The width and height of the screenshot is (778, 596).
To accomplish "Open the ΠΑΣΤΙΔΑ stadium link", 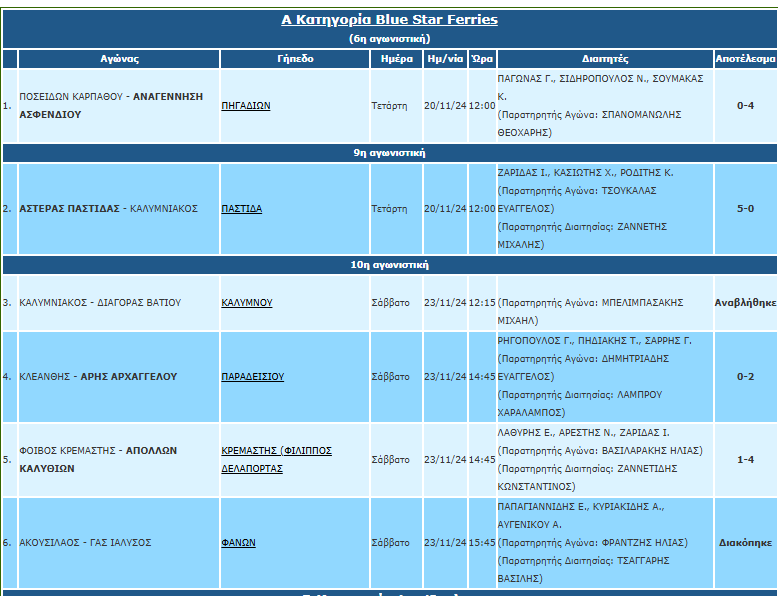I will tap(242, 209).
